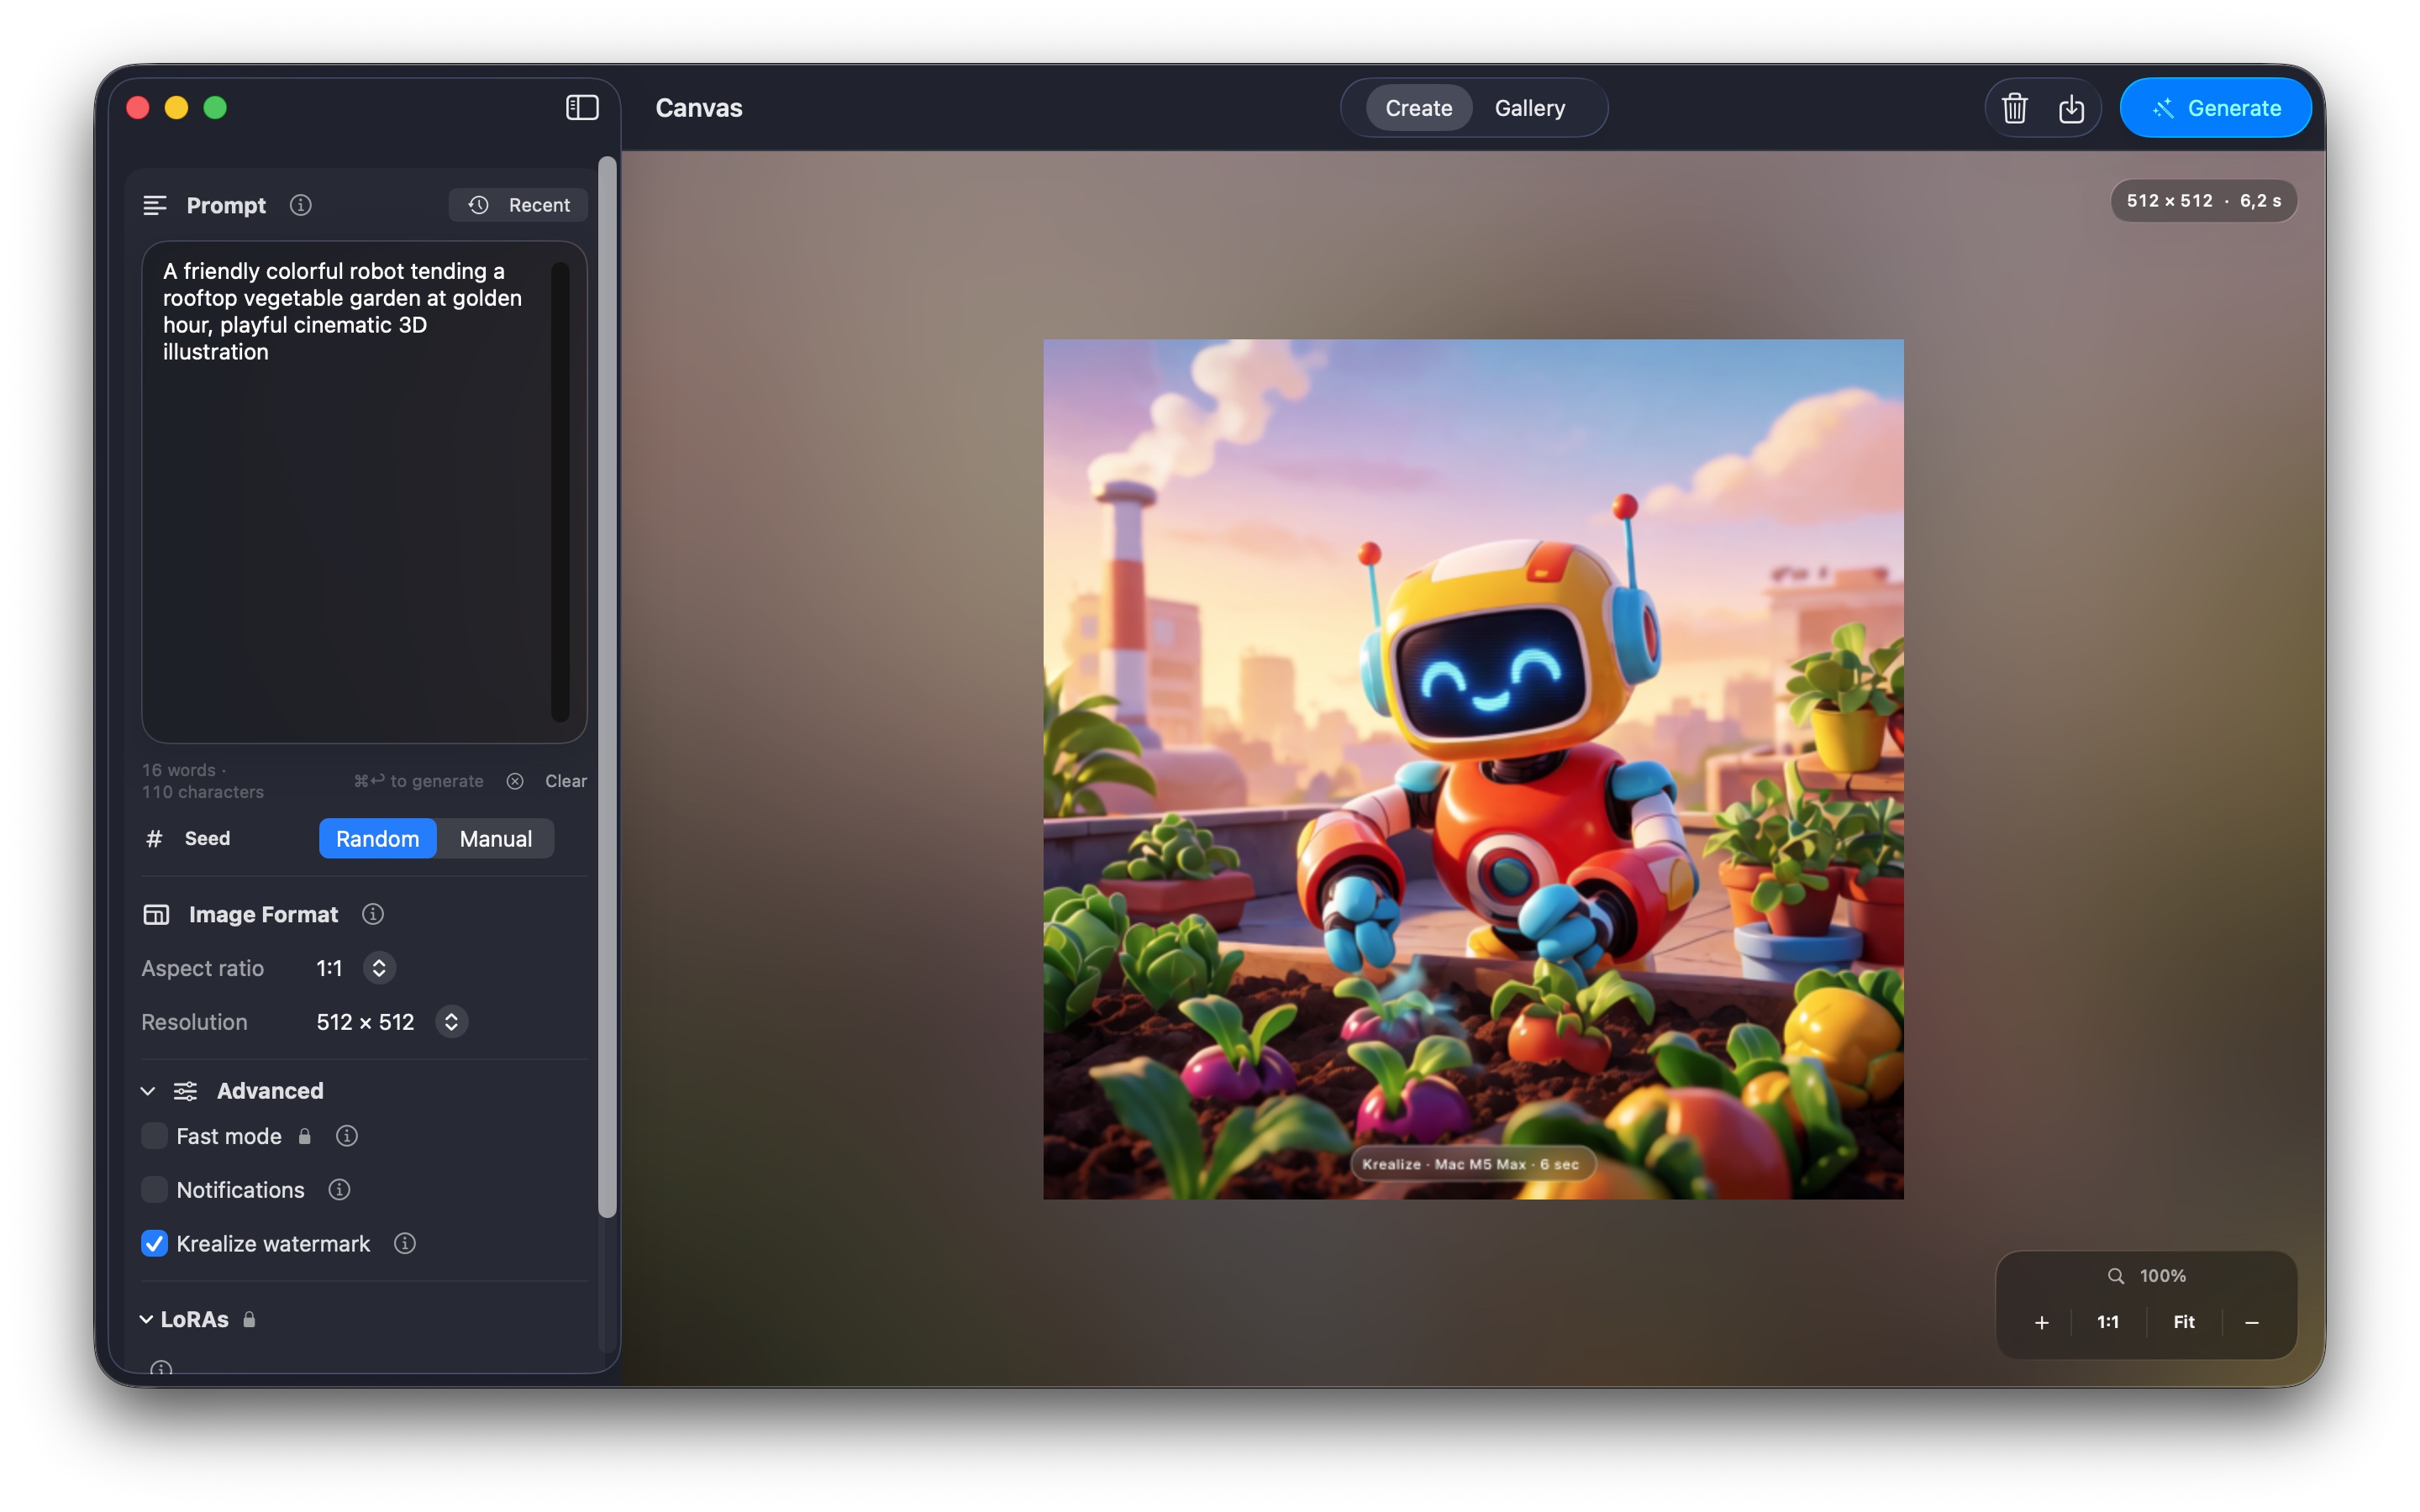Click the Advanced sliders icon
Screen dimensions: 2420x1512
(185, 1091)
